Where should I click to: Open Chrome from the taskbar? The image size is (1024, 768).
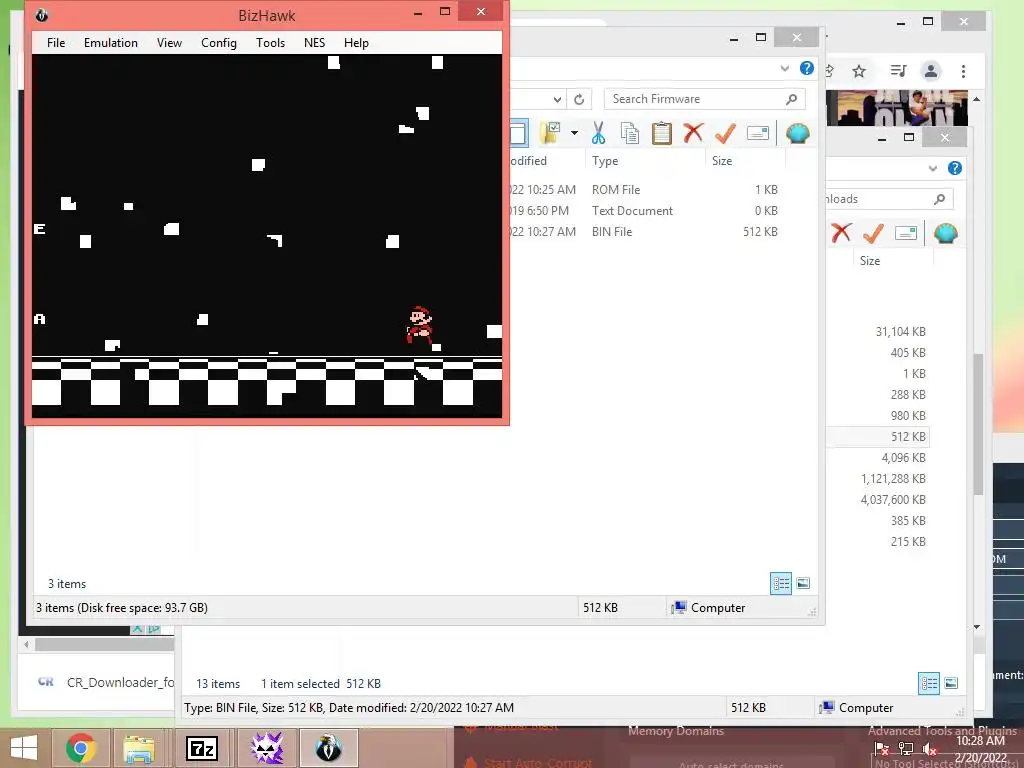80,748
